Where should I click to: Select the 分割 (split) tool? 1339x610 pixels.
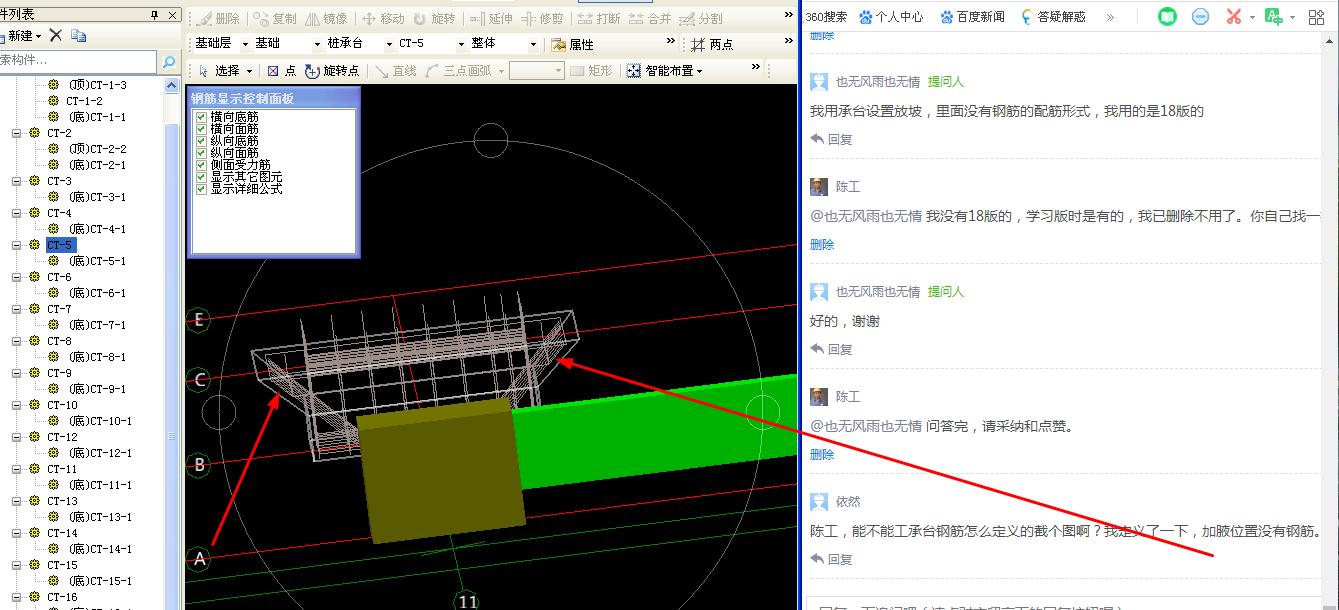click(701, 19)
